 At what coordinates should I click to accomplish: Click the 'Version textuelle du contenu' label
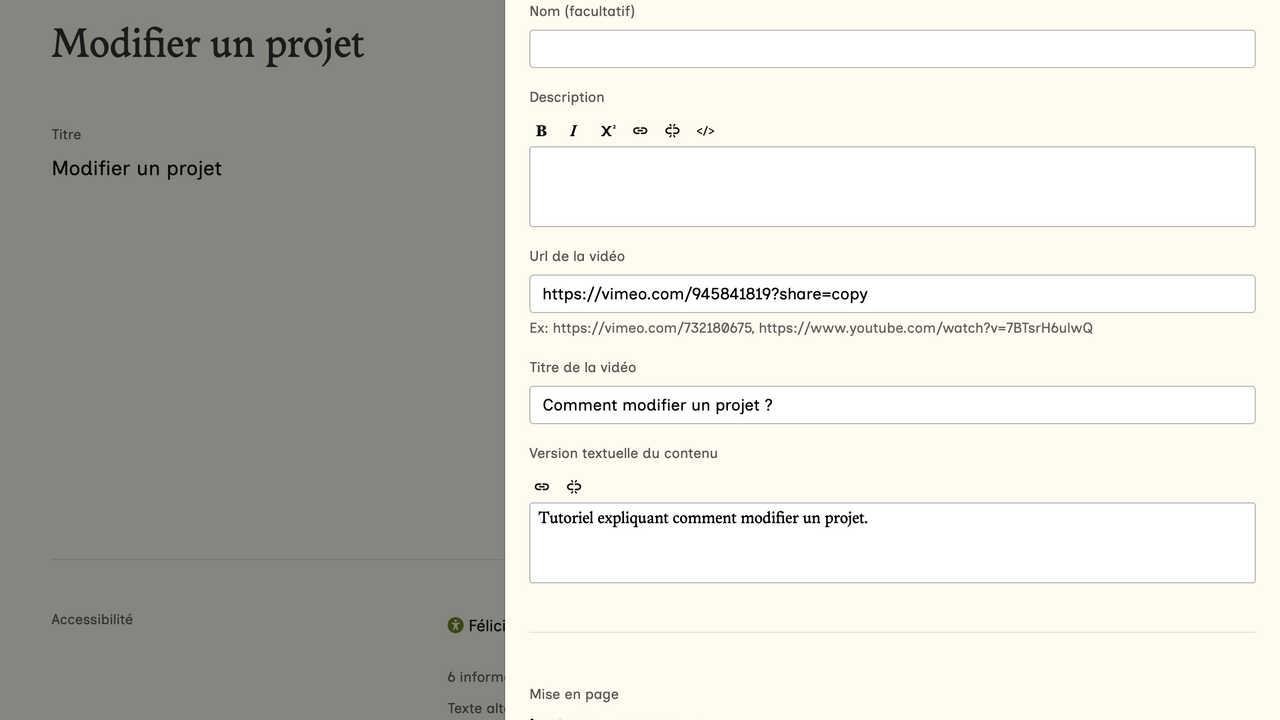623,453
